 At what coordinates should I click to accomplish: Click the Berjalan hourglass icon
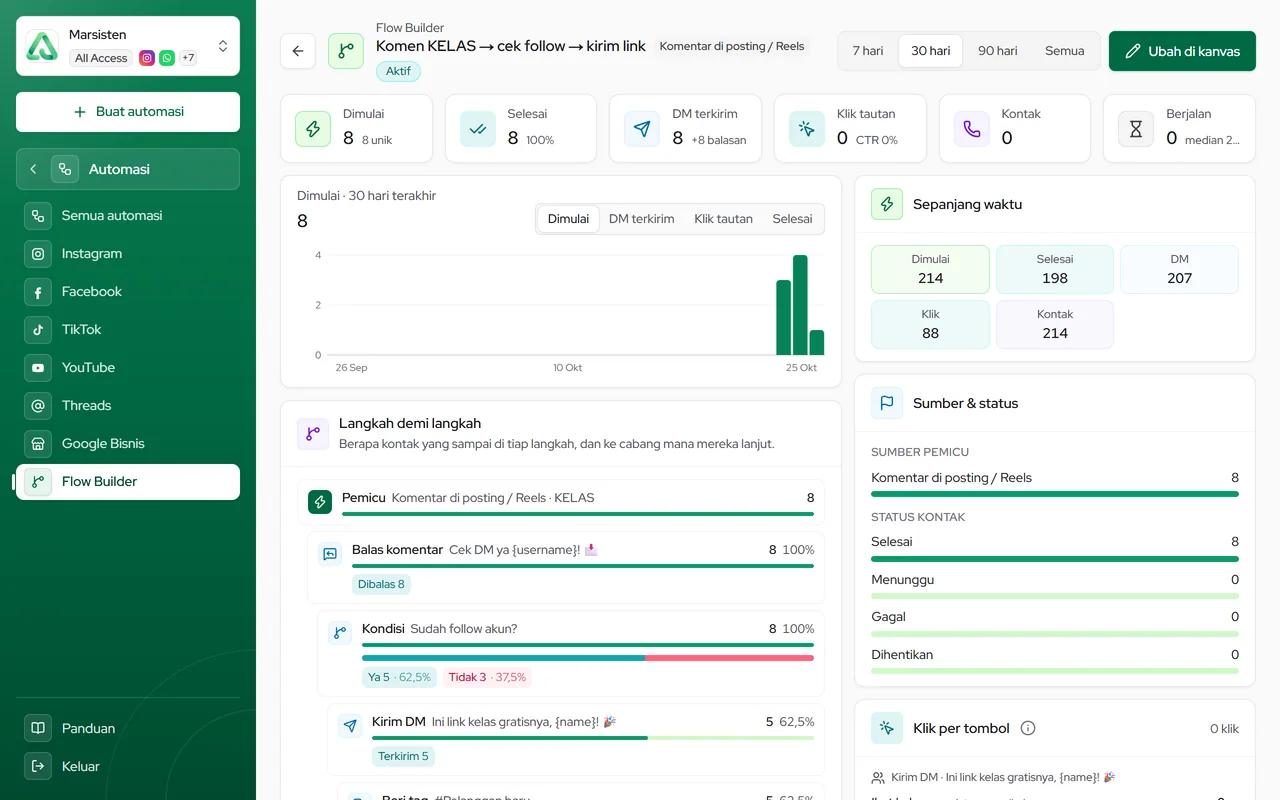point(1136,129)
